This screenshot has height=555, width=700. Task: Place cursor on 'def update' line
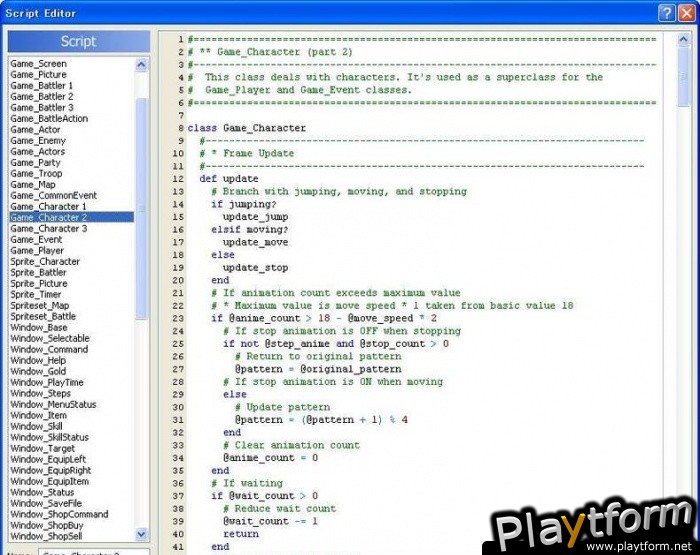[229, 179]
